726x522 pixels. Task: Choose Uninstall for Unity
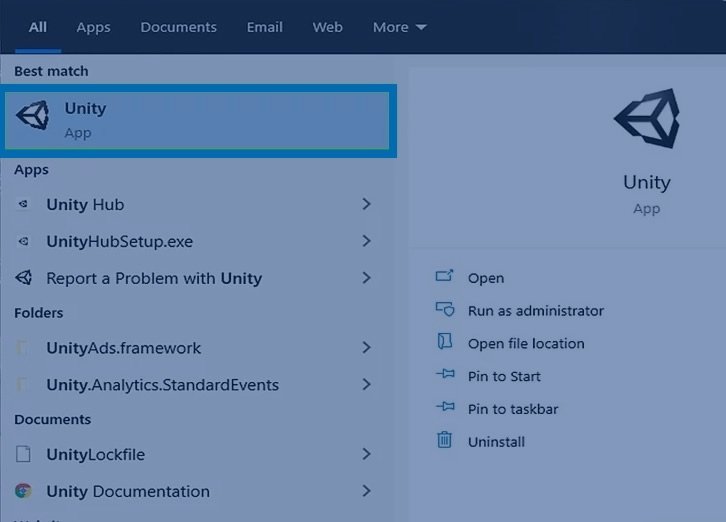496,442
